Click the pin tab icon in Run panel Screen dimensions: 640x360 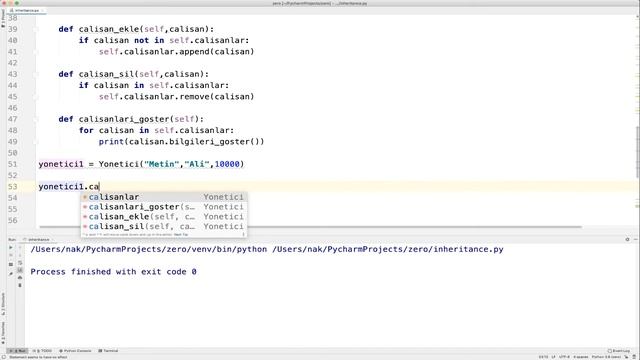pyautogui.click(x=11, y=274)
